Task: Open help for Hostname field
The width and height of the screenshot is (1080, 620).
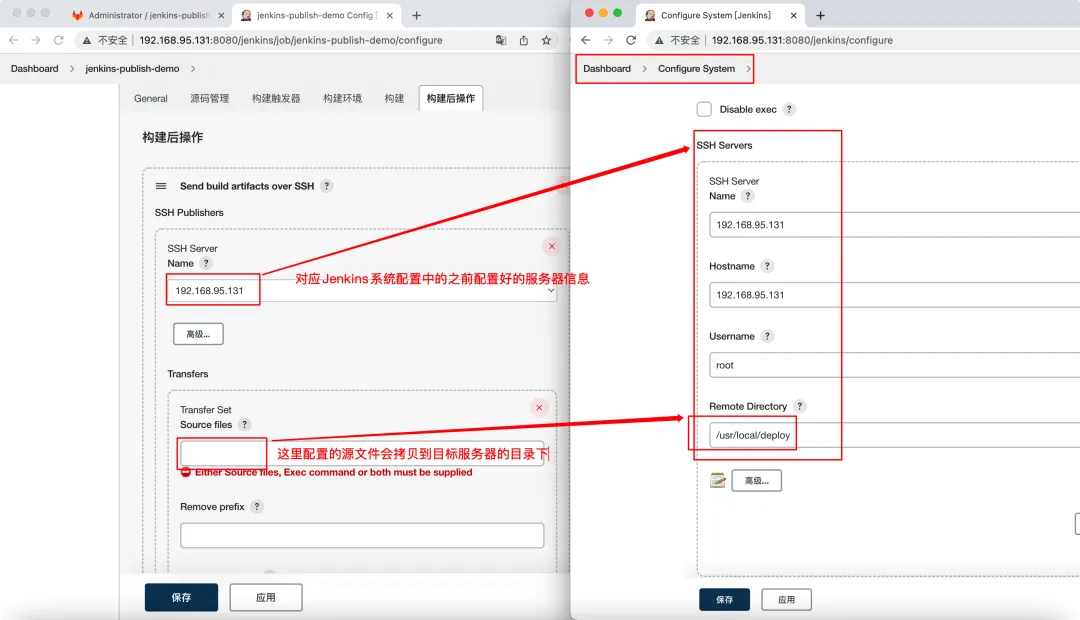Action: click(767, 266)
